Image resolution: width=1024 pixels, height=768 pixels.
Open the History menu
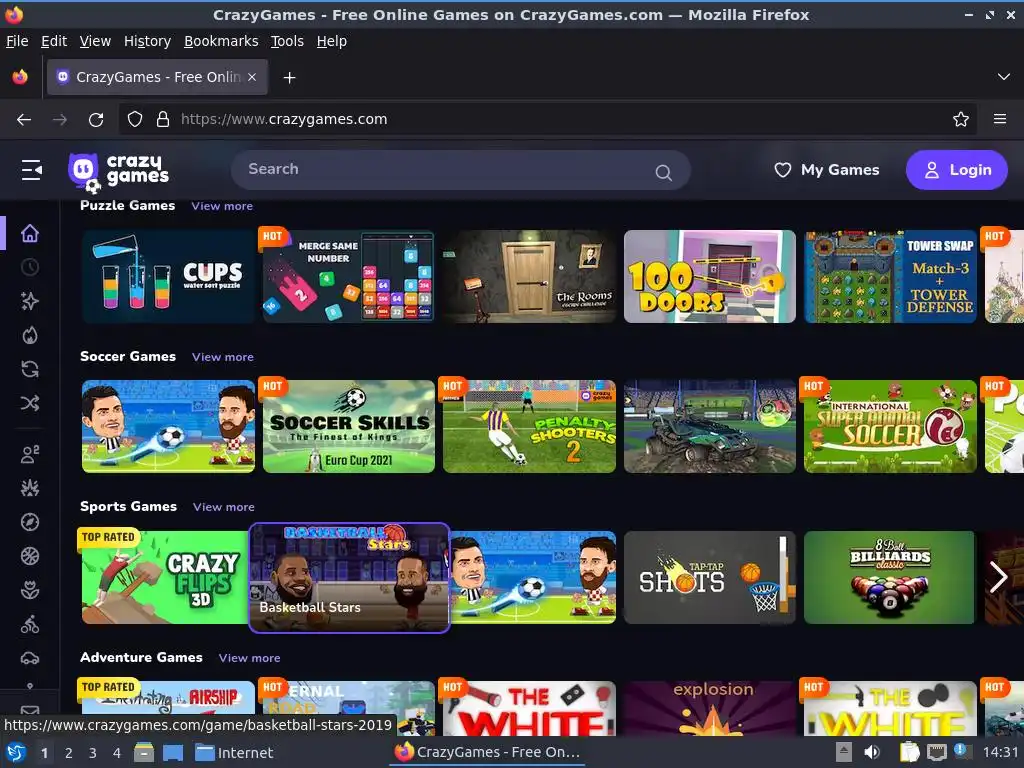pos(147,41)
